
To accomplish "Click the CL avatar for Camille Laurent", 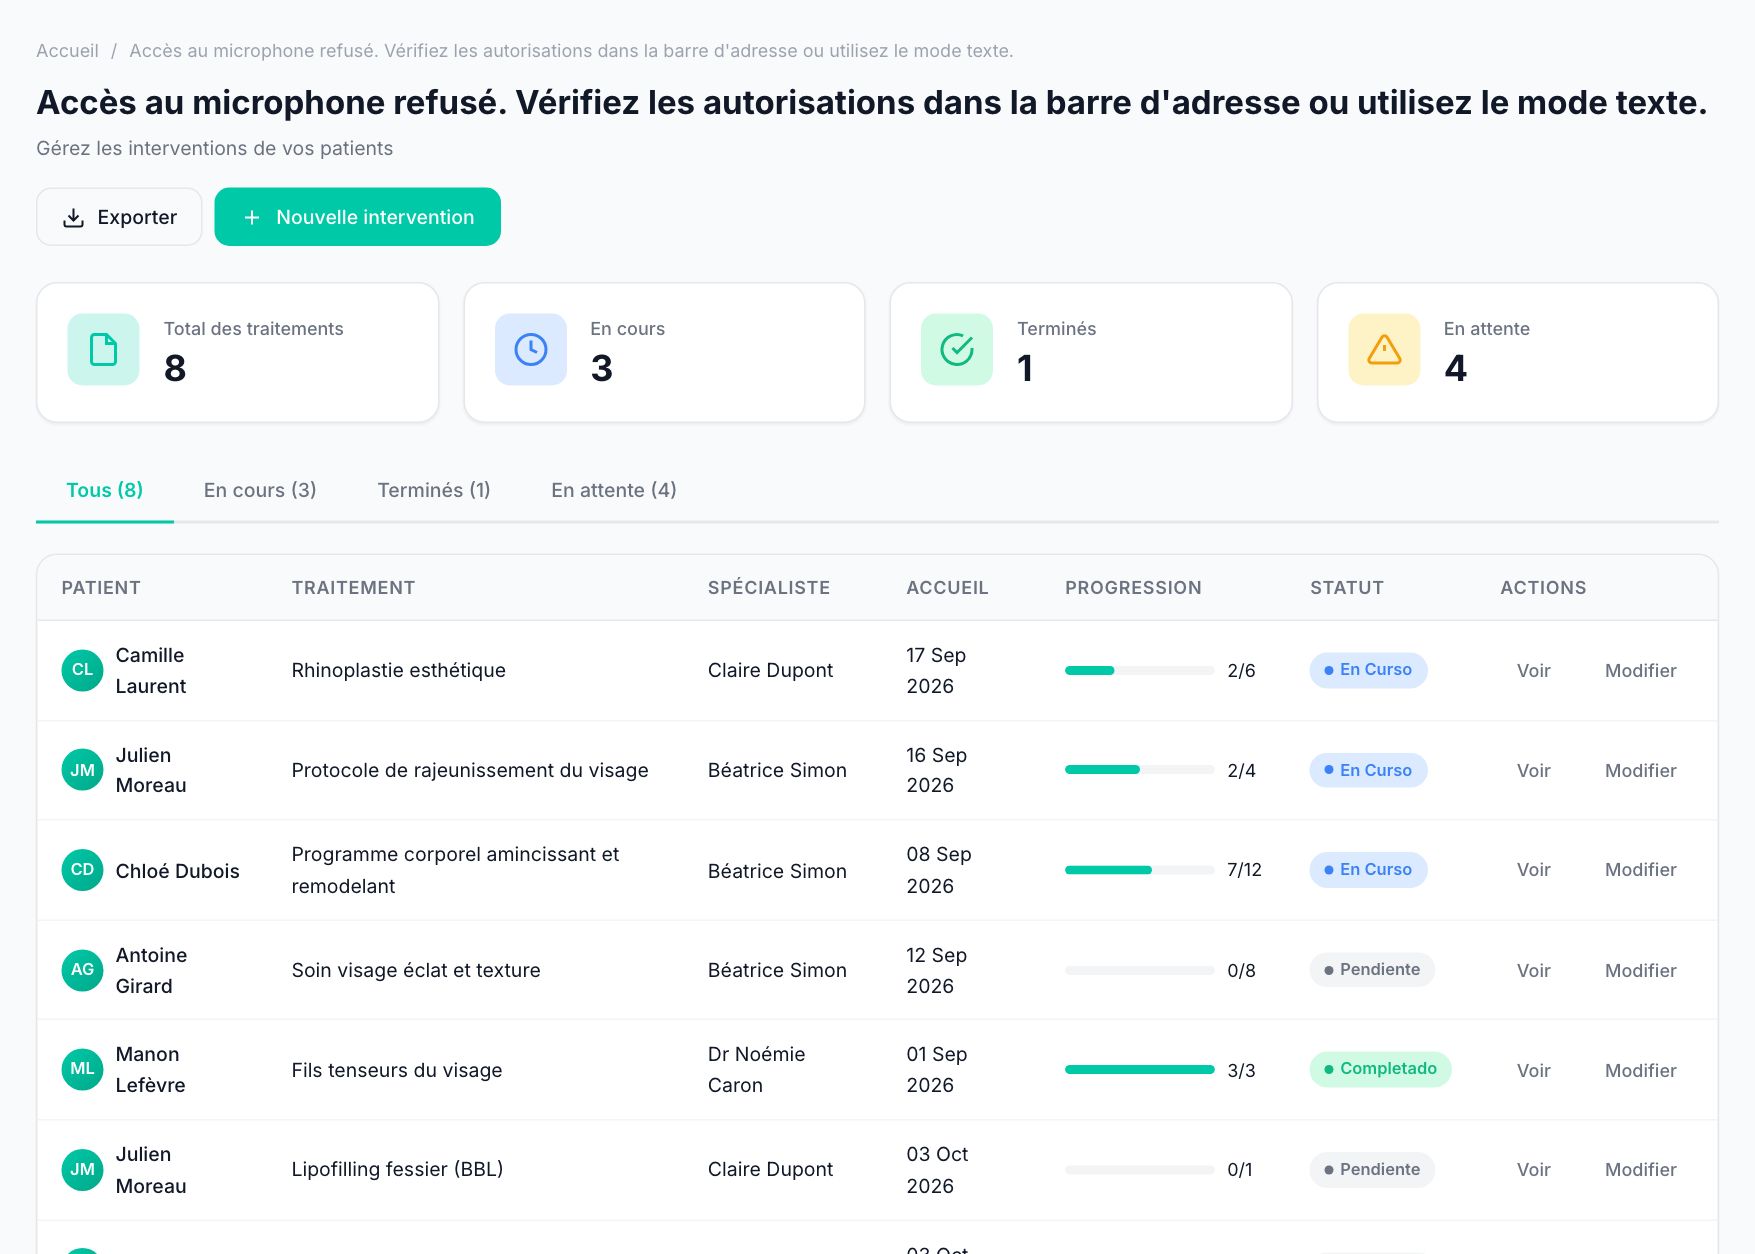I will [82, 670].
